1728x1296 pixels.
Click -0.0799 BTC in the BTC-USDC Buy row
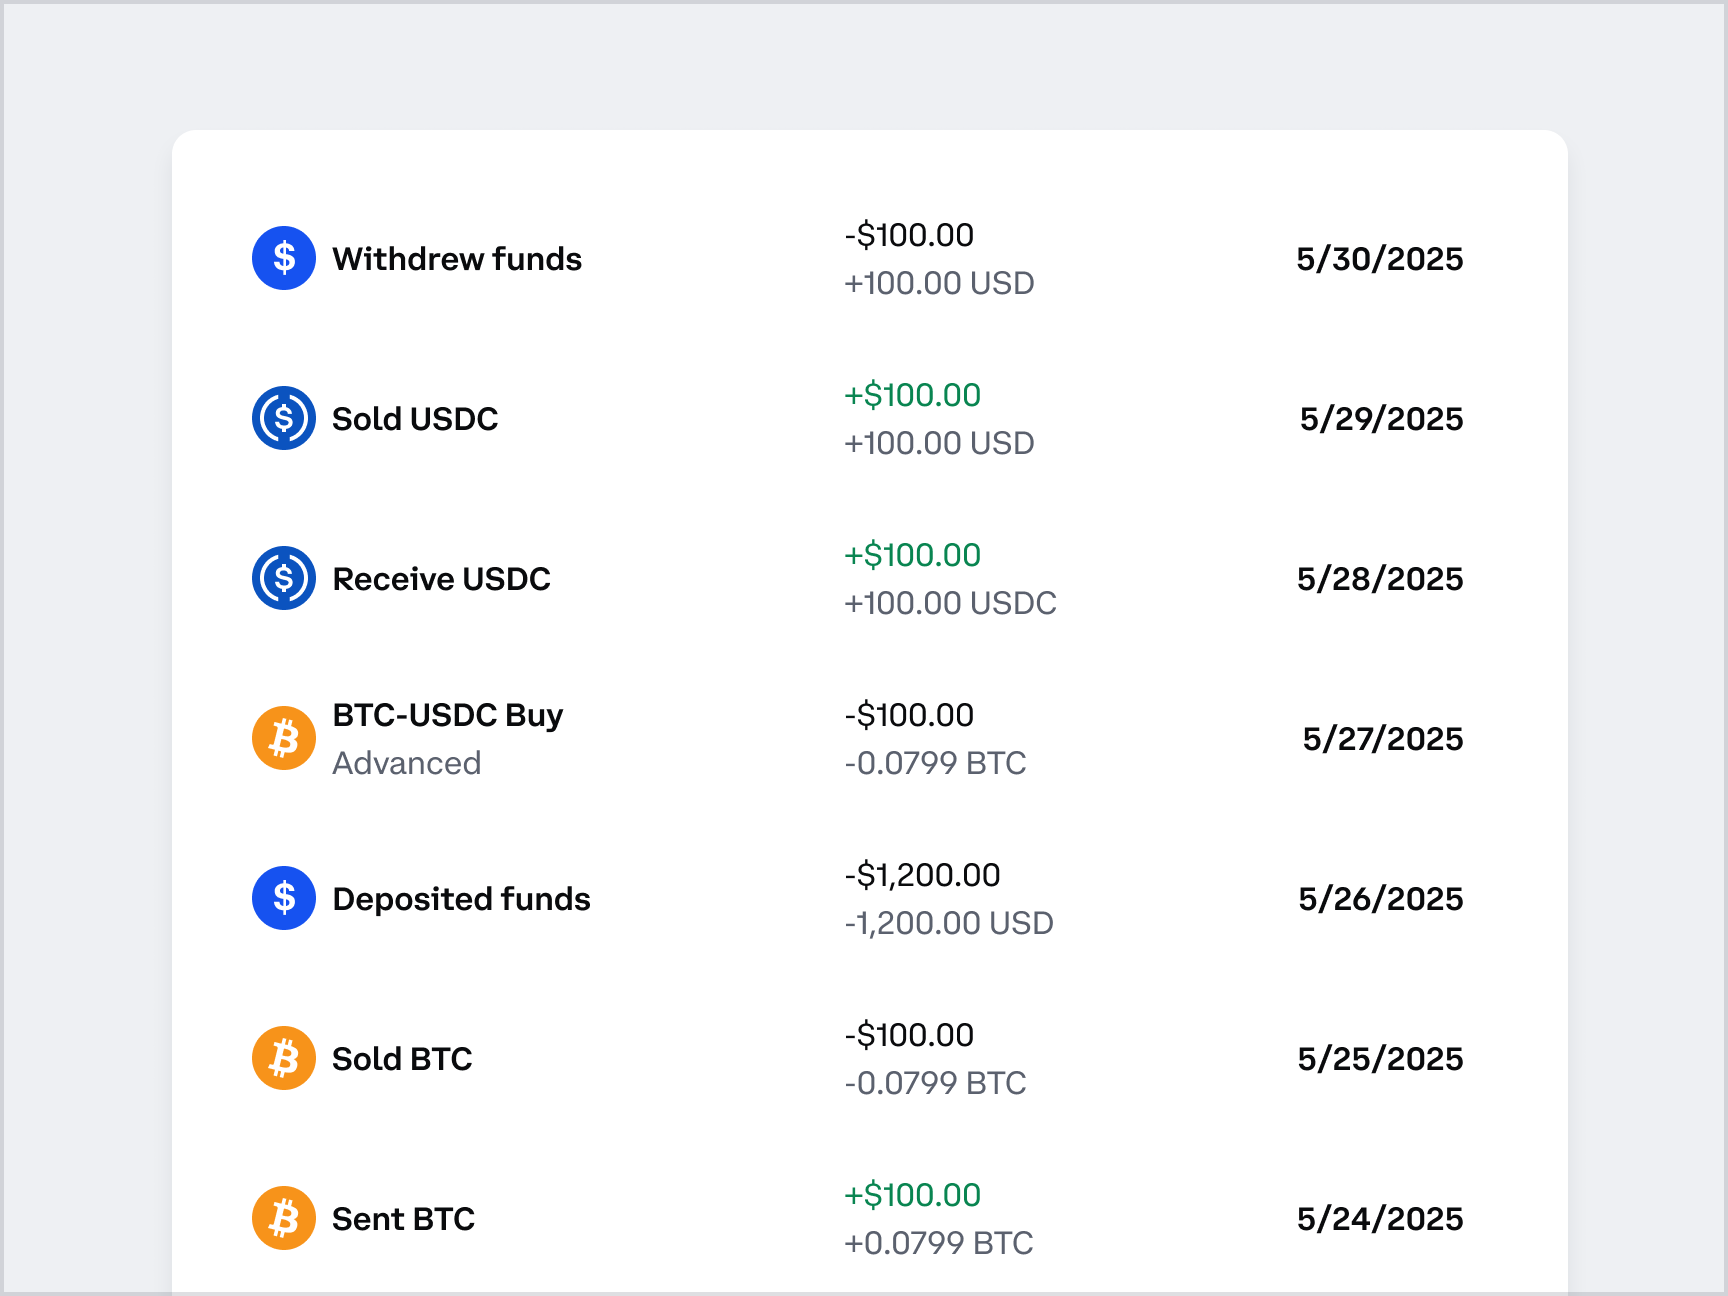click(935, 763)
